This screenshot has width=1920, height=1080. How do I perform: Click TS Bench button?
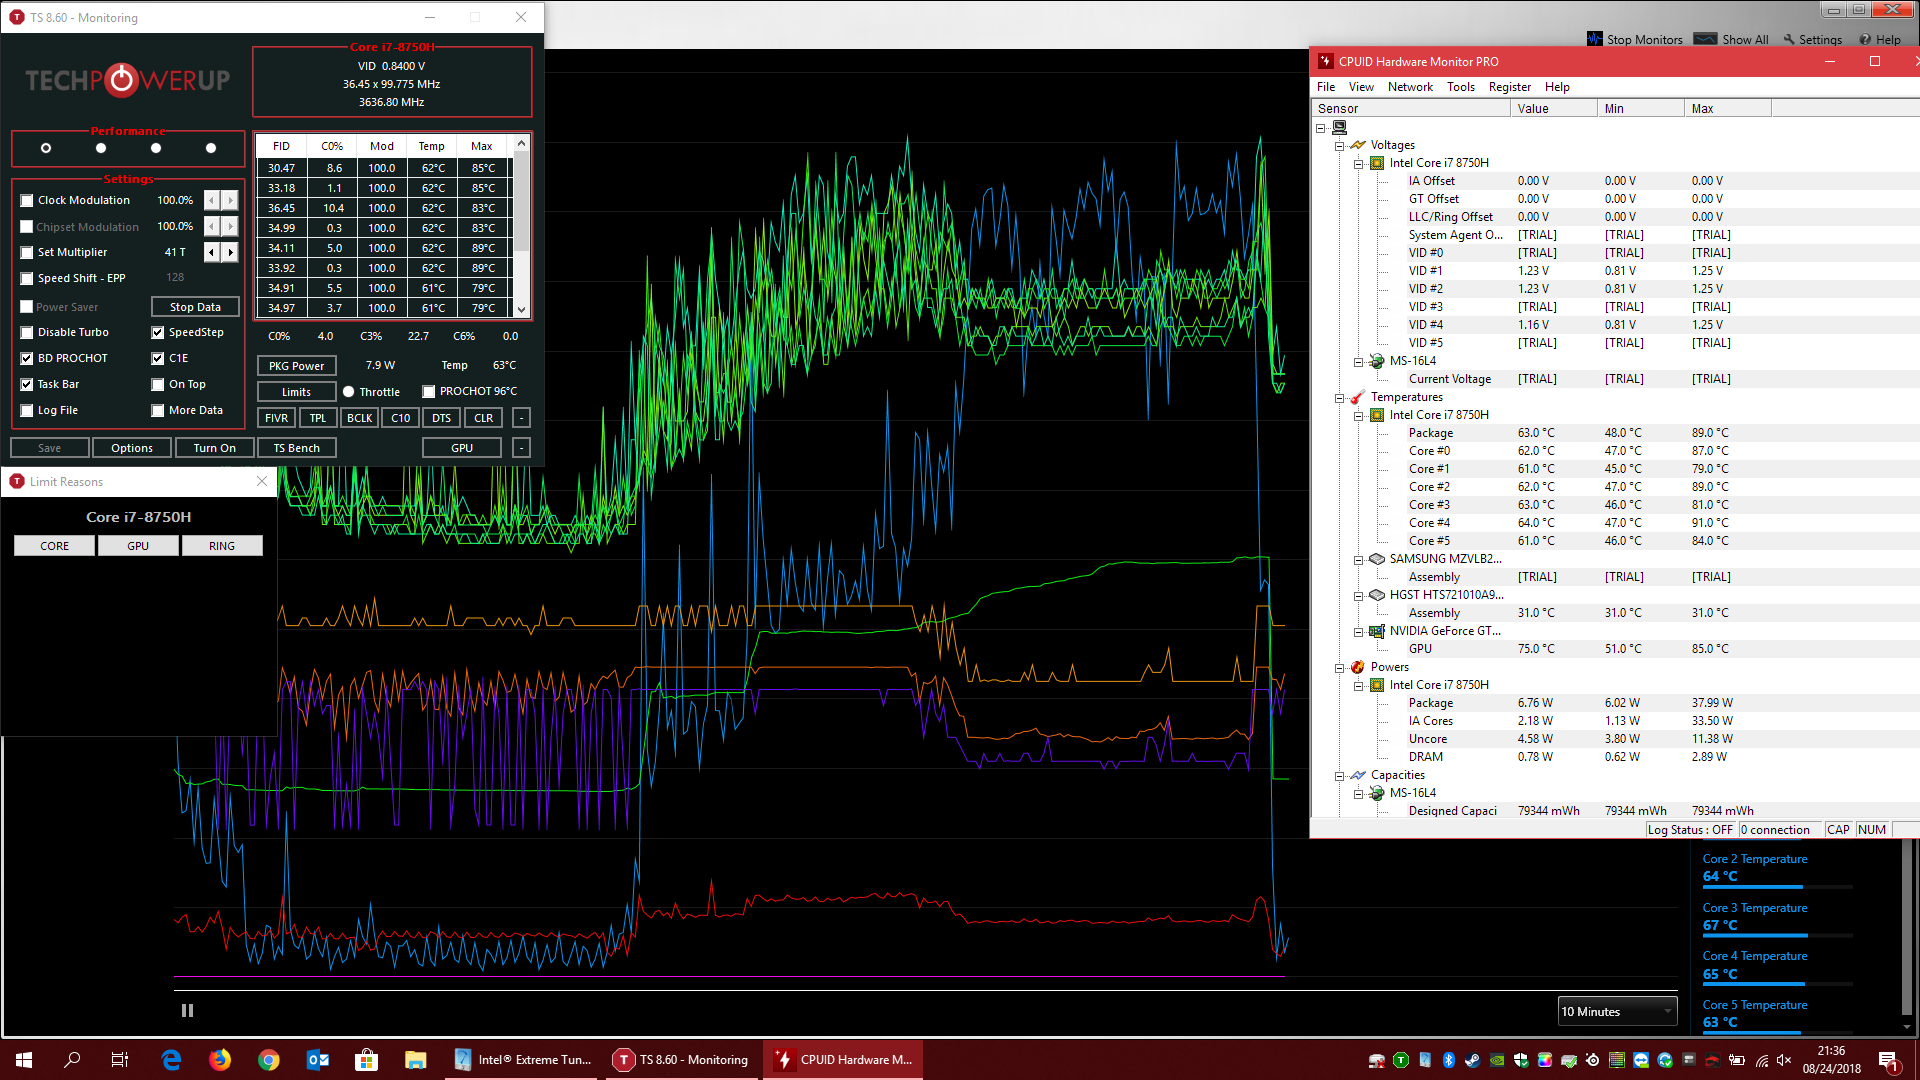297,448
